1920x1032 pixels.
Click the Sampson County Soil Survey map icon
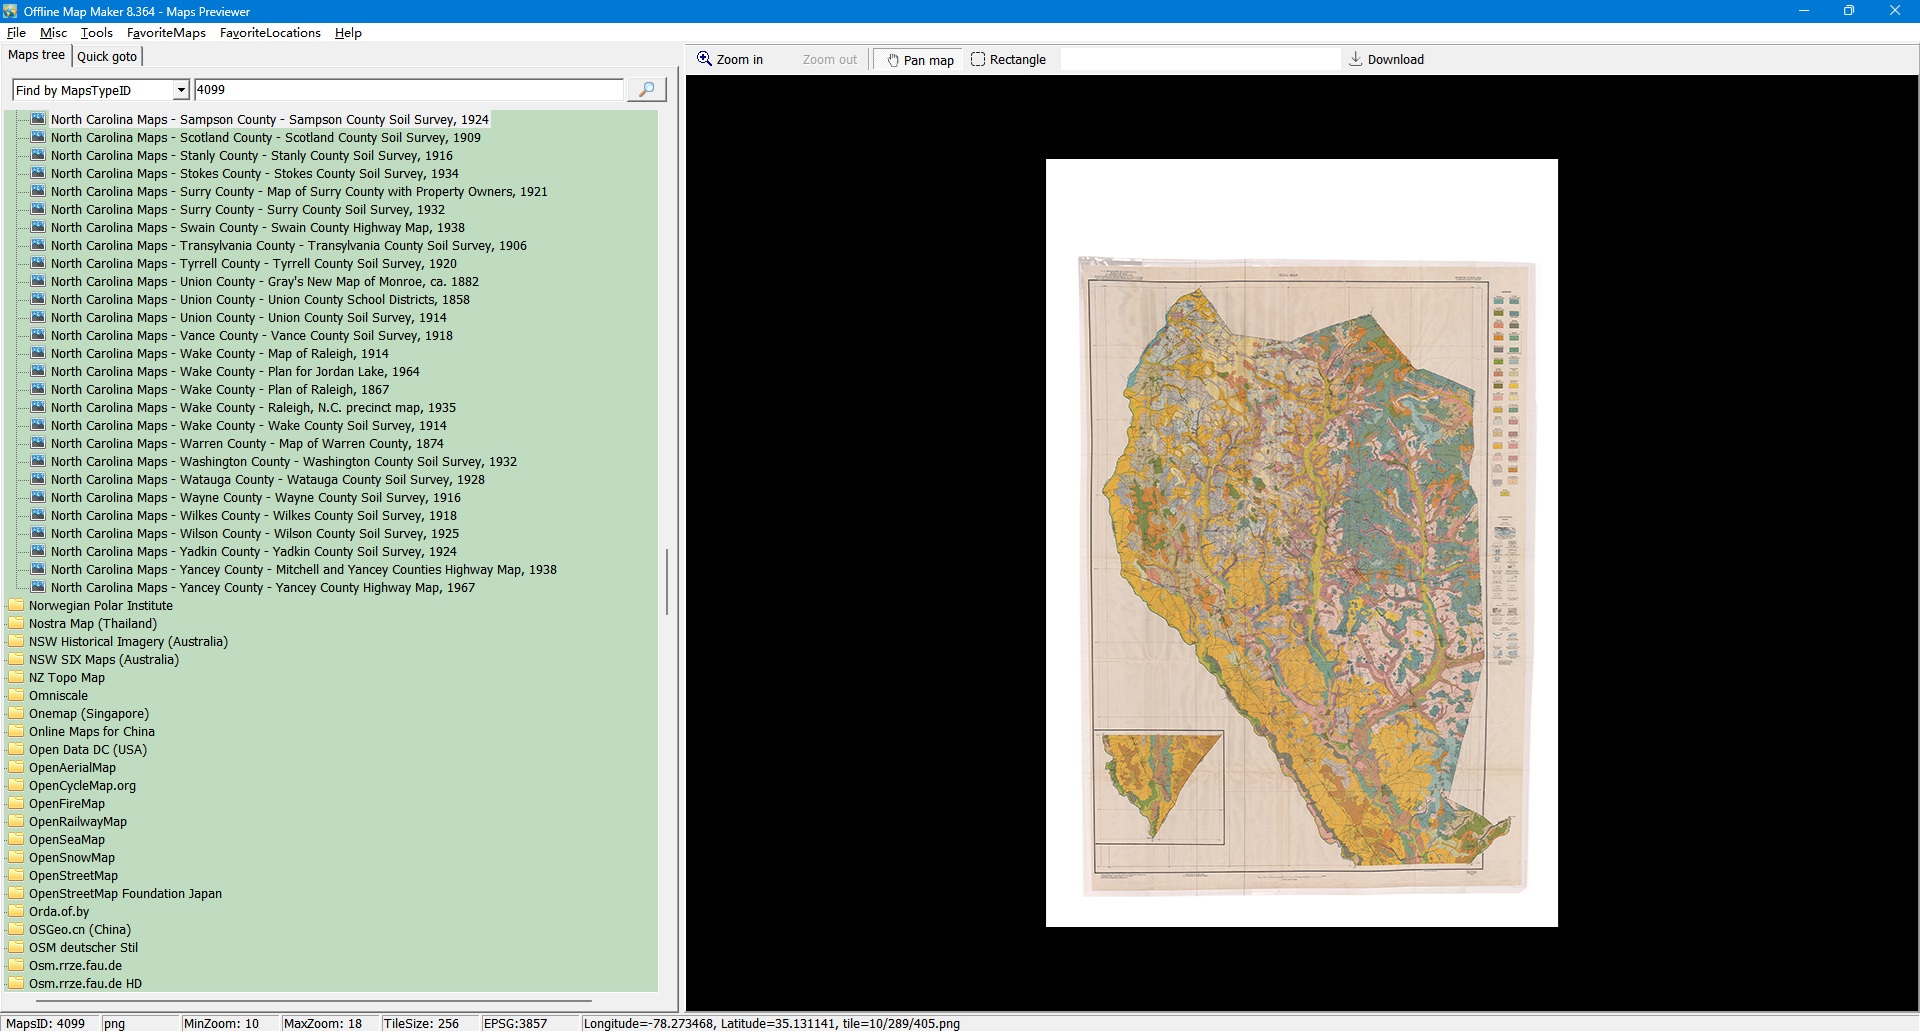(x=38, y=119)
